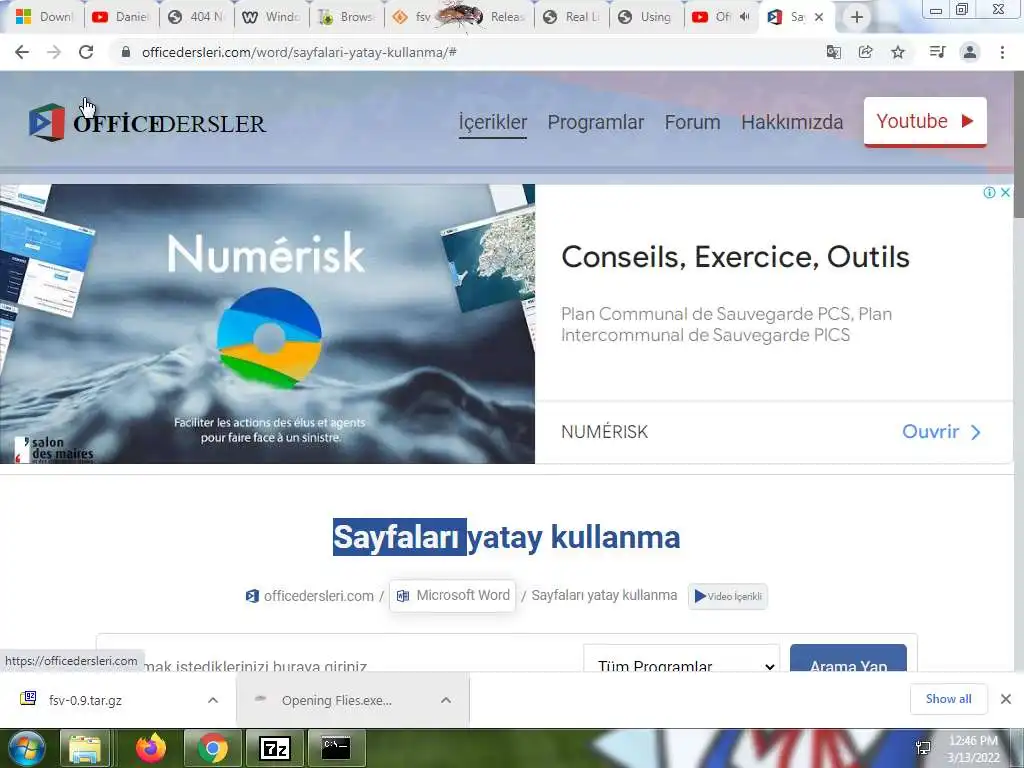1024x768 pixels.
Task: Close the active Sayfaları tab
Action: [x=819, y=17]
